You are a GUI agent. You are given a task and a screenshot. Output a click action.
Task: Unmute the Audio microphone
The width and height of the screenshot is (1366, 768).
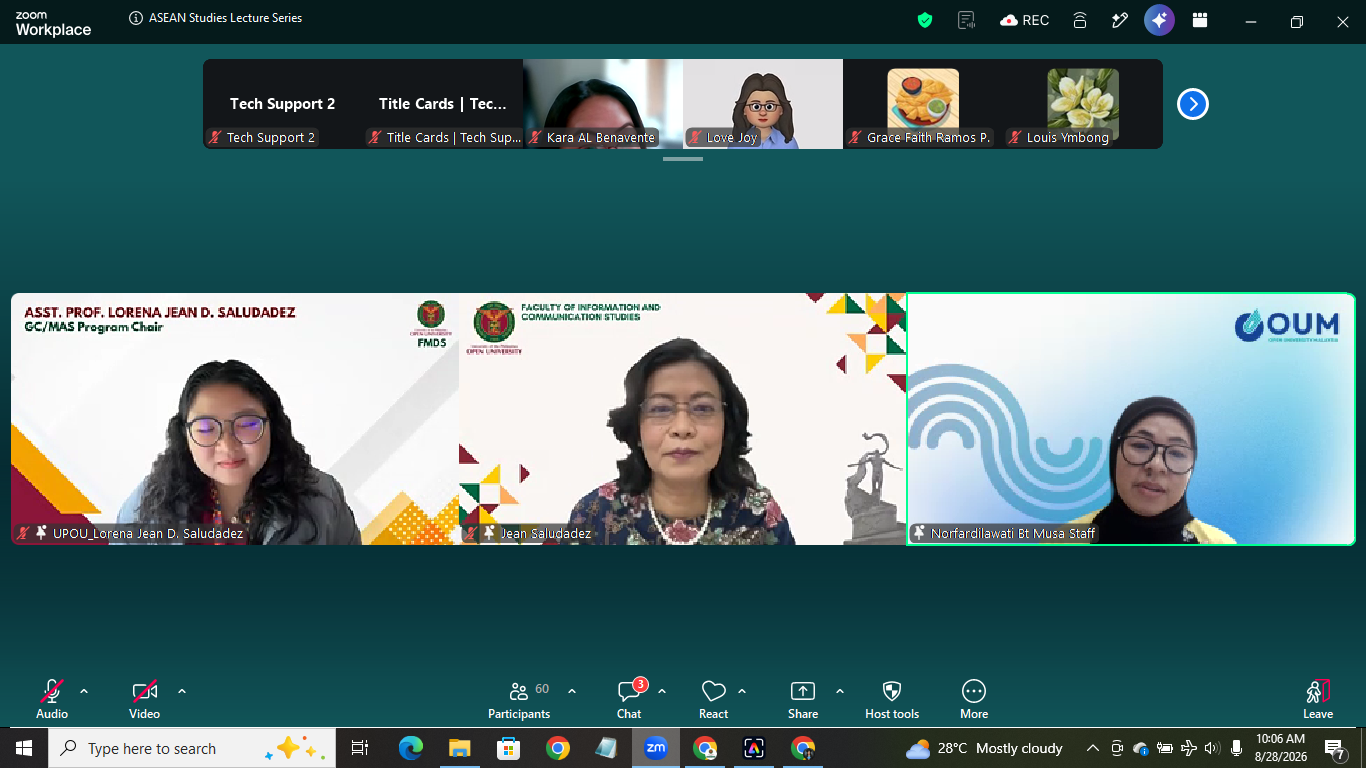[x=52, y=699]
